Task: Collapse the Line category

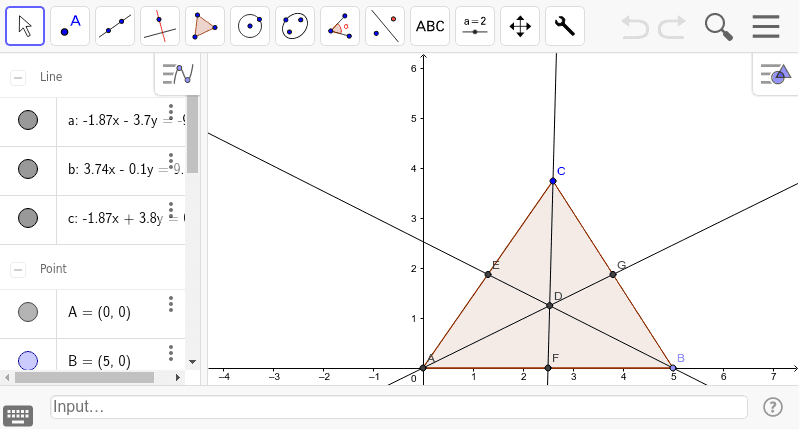Action: click(18, 78)
